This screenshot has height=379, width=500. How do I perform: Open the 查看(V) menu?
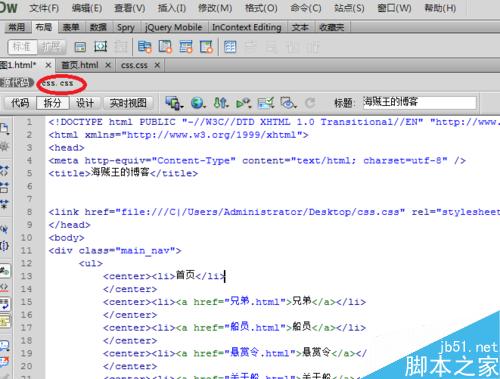130,8
